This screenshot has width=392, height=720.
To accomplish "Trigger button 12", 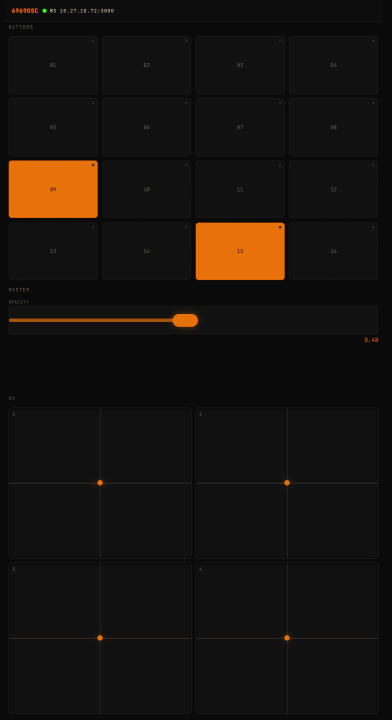I will pos(333,189).
